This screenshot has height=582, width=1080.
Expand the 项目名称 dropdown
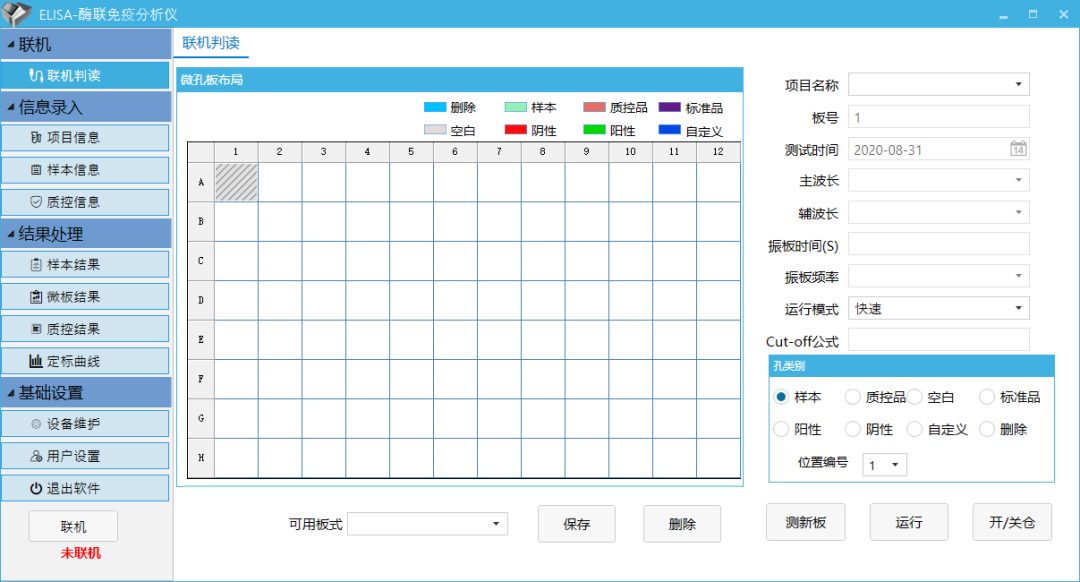tap(1018, 85)
